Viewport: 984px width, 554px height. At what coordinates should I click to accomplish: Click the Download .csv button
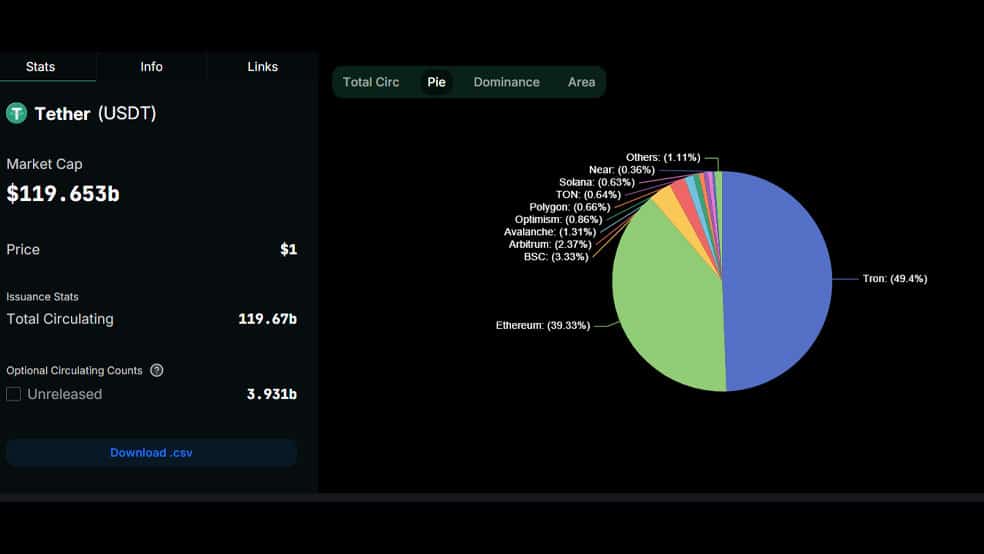click(x=151, y=452)
